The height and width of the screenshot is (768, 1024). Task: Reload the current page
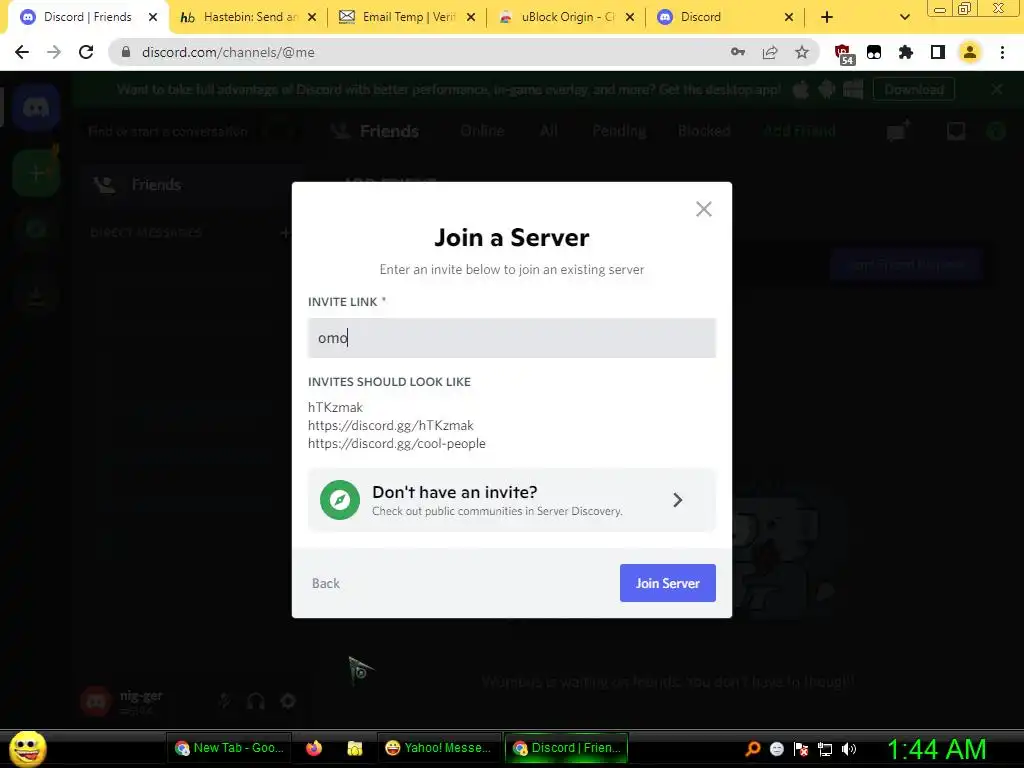point(86,52)
